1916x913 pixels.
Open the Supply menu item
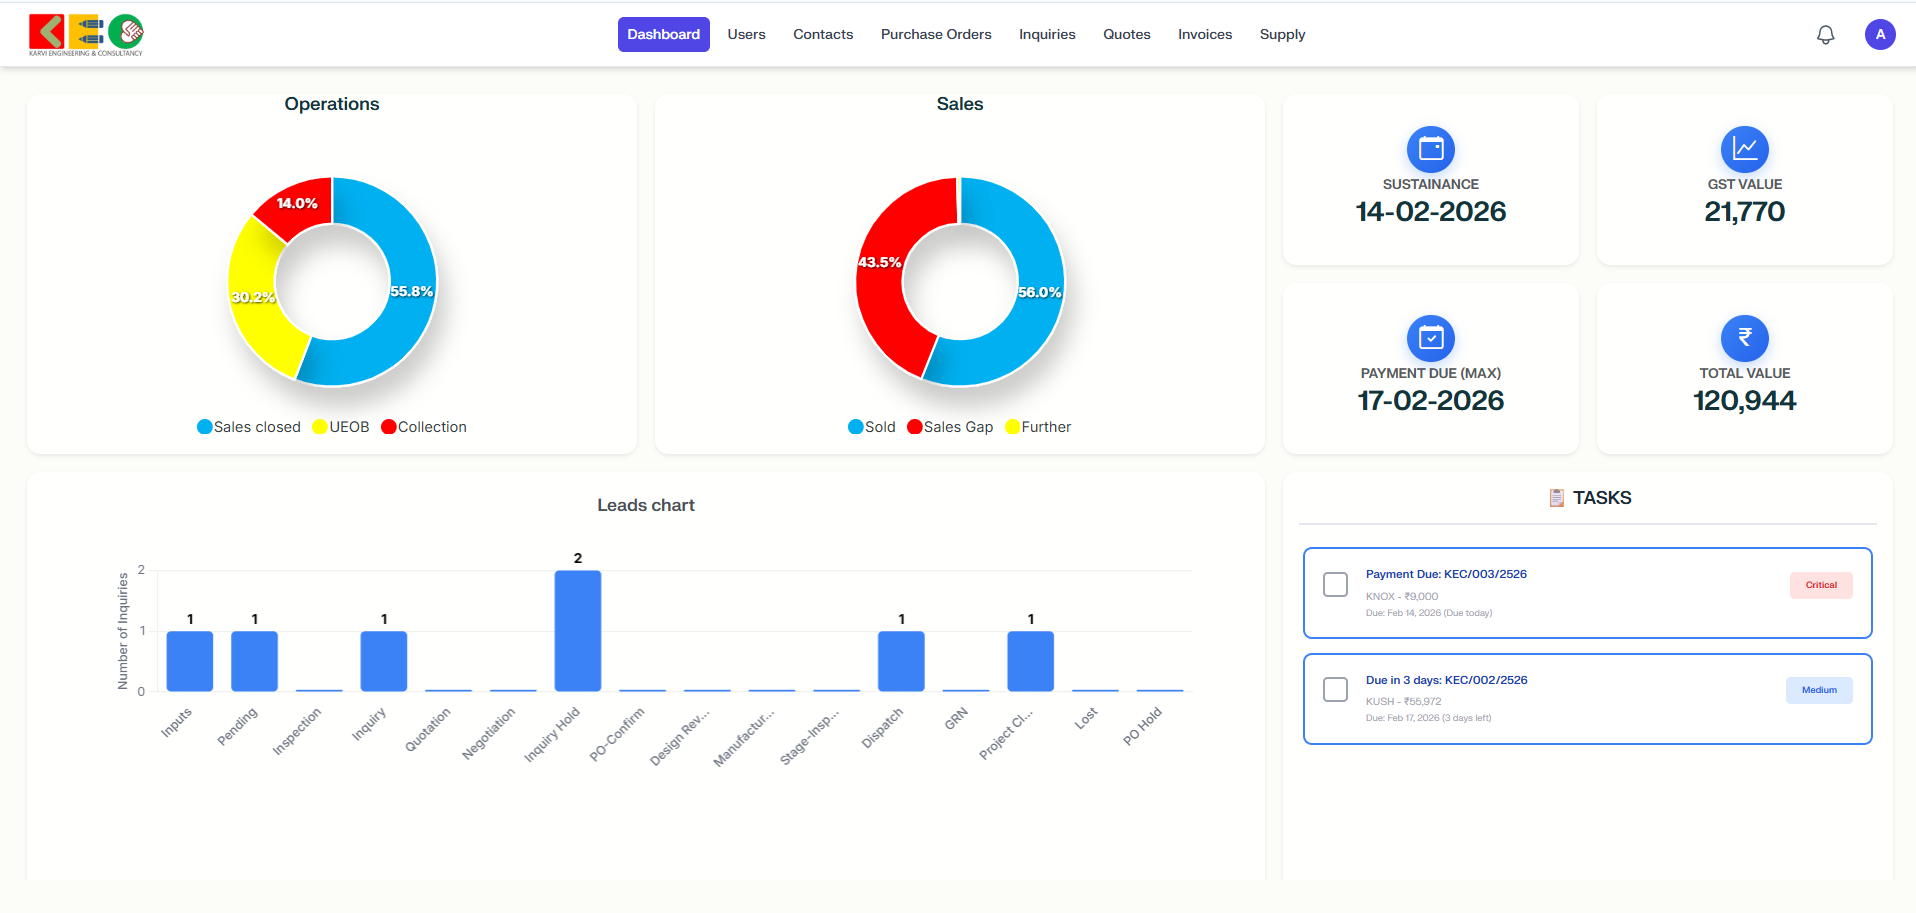(x=1281, y=35)
